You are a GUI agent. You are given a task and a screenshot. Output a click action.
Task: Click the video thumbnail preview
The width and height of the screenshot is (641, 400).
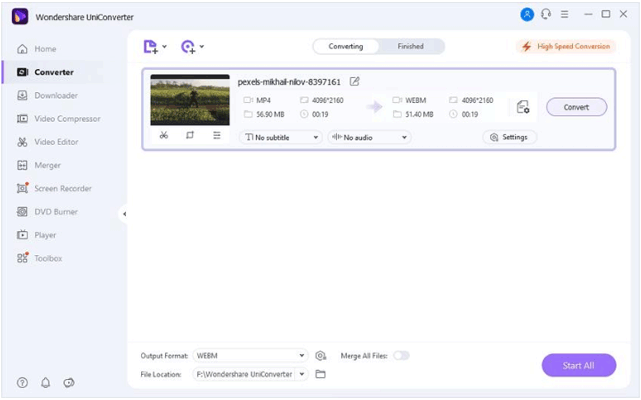coord(190,100)
